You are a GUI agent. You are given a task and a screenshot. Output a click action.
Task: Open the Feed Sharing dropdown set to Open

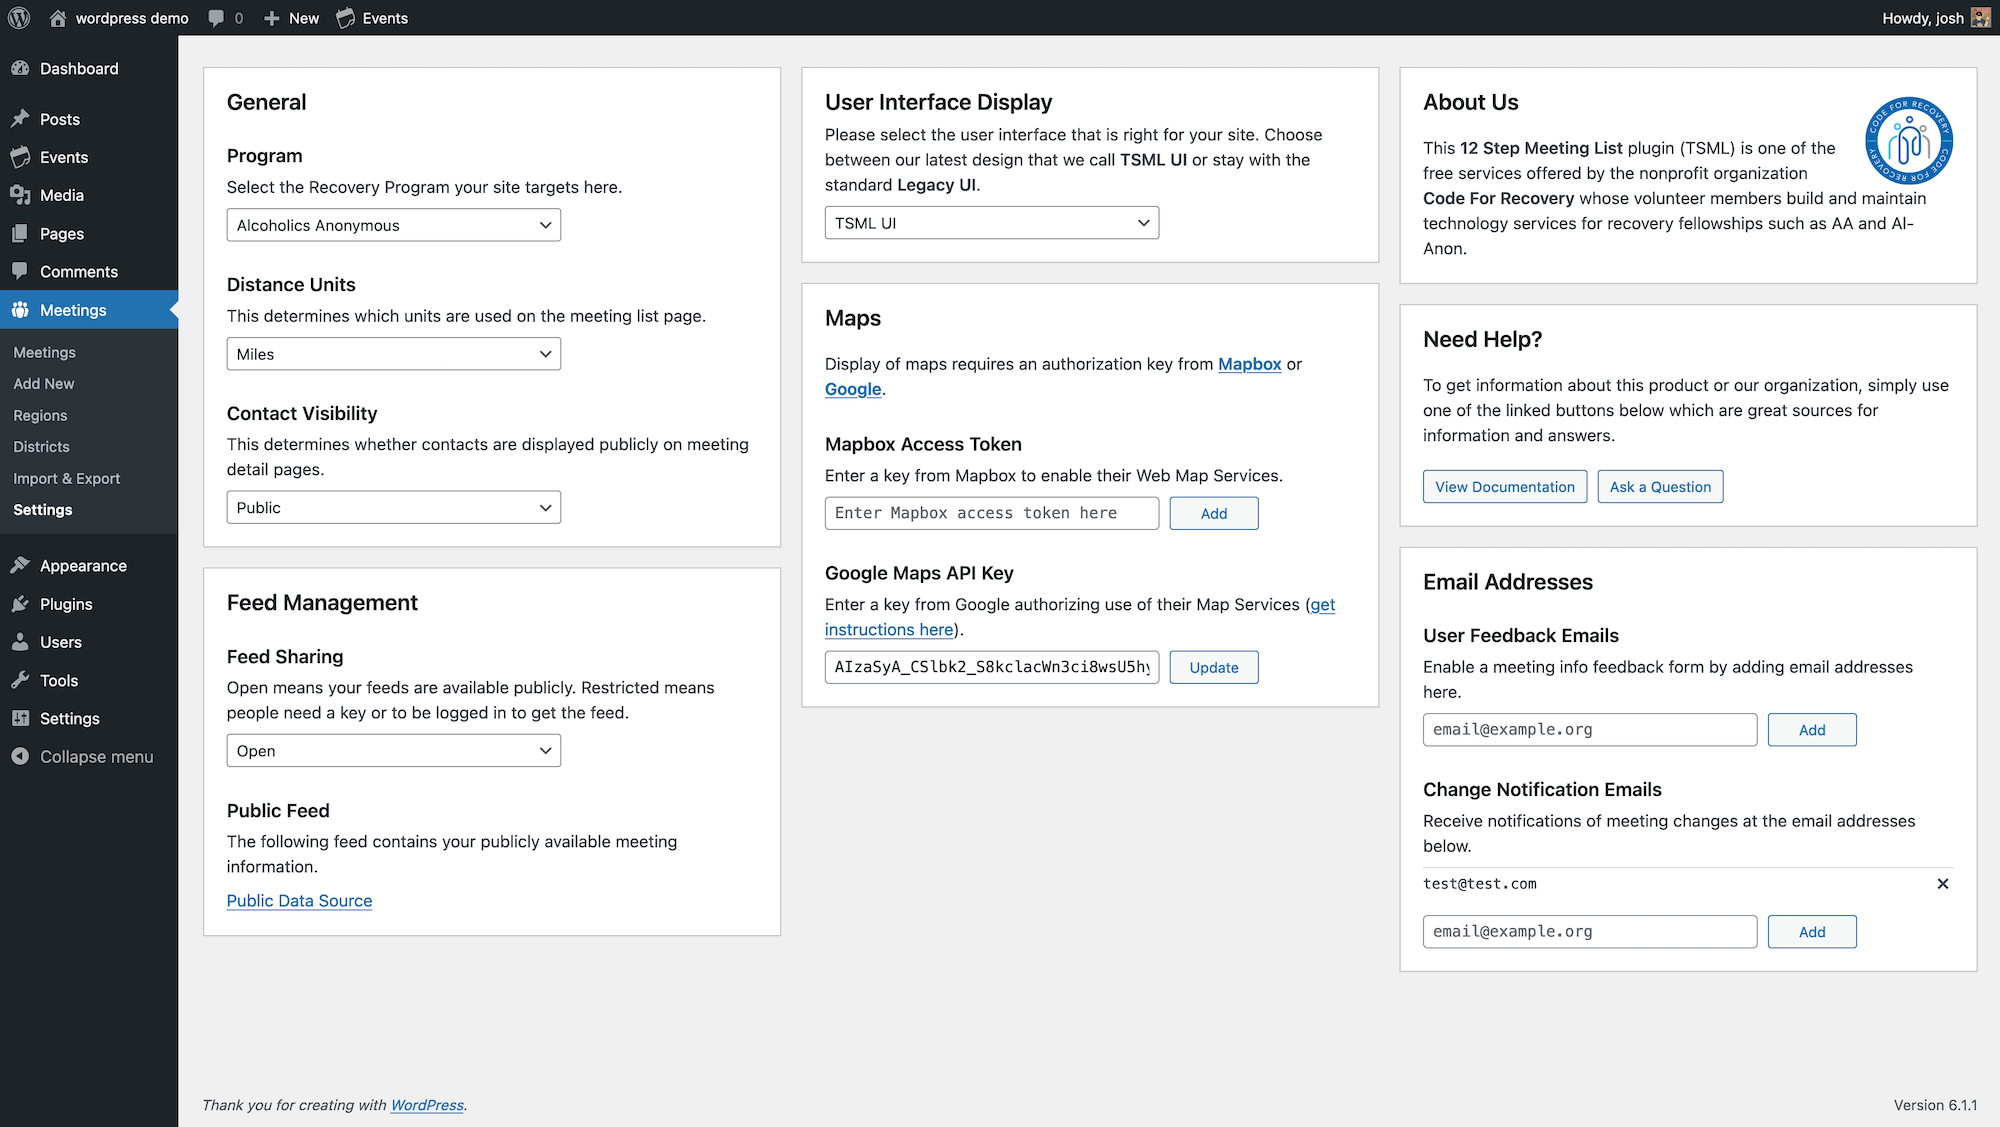pyautogui.click(x=393, y=750)
